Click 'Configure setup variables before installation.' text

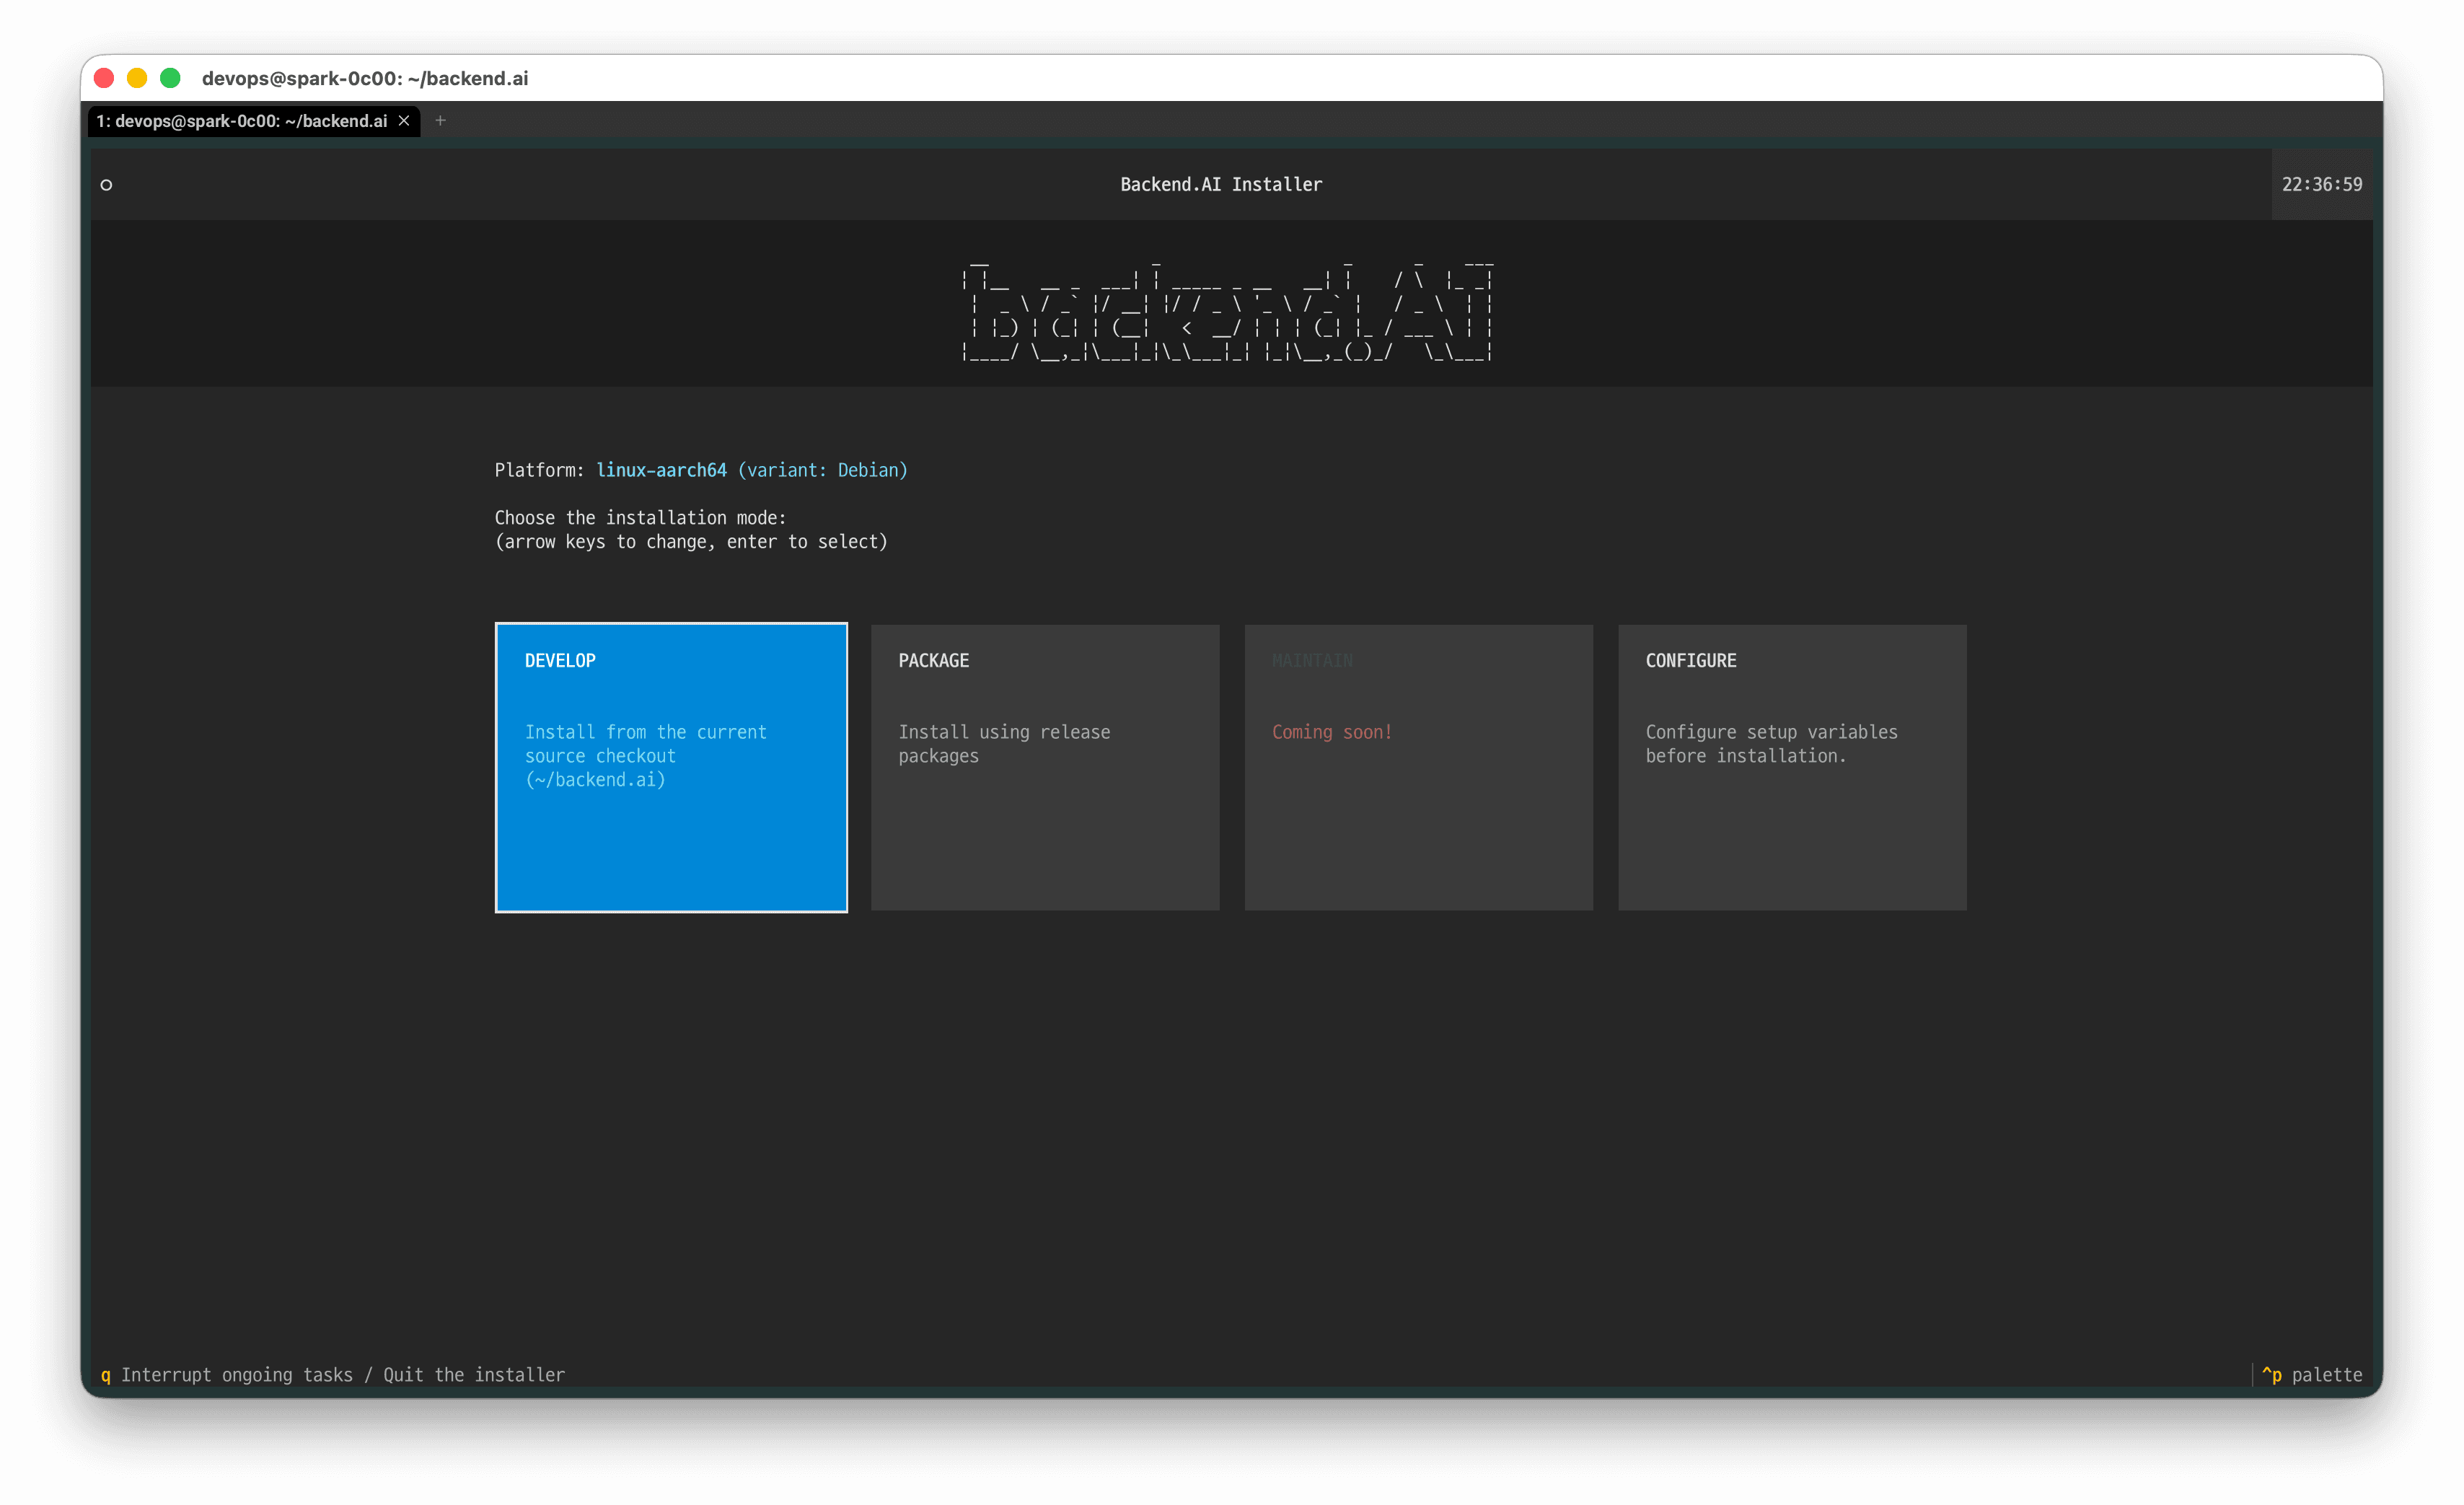[x=1771, y=743]
